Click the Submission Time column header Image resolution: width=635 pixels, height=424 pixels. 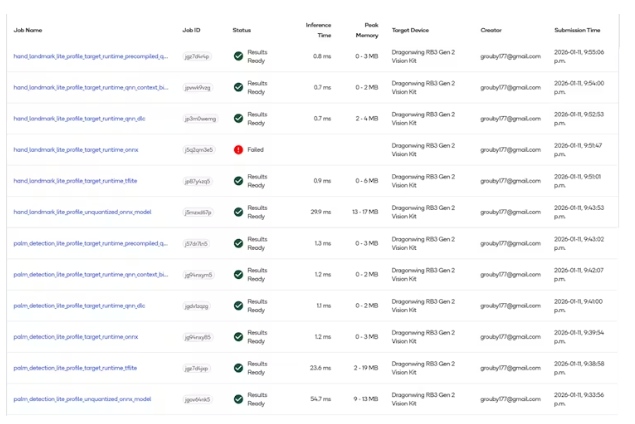click(x=578, y=30)
